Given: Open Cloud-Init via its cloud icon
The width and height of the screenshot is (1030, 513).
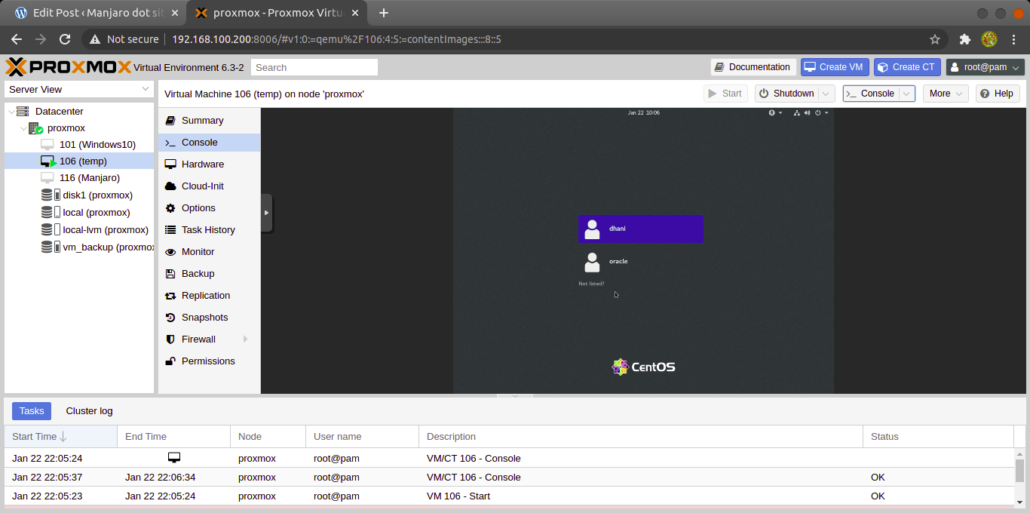Looking at the screenshot, I should click(170, 186).
